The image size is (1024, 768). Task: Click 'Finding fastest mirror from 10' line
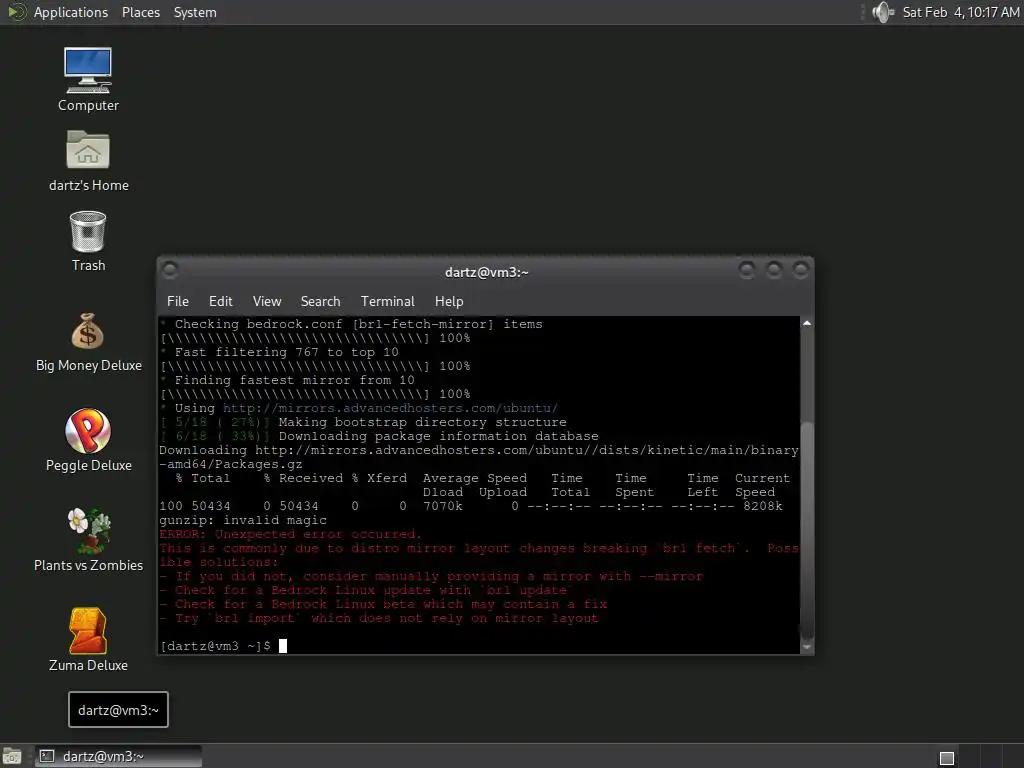click(x=294, y=380)
